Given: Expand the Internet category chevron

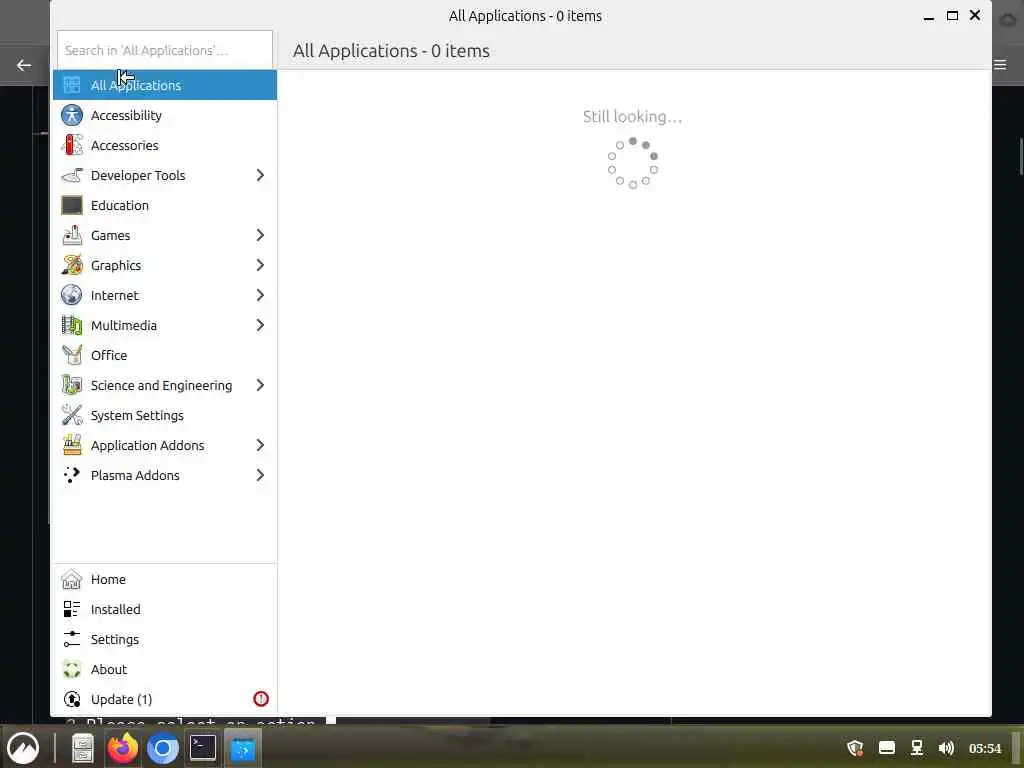Looking at the screenshot, I should 260,295.
